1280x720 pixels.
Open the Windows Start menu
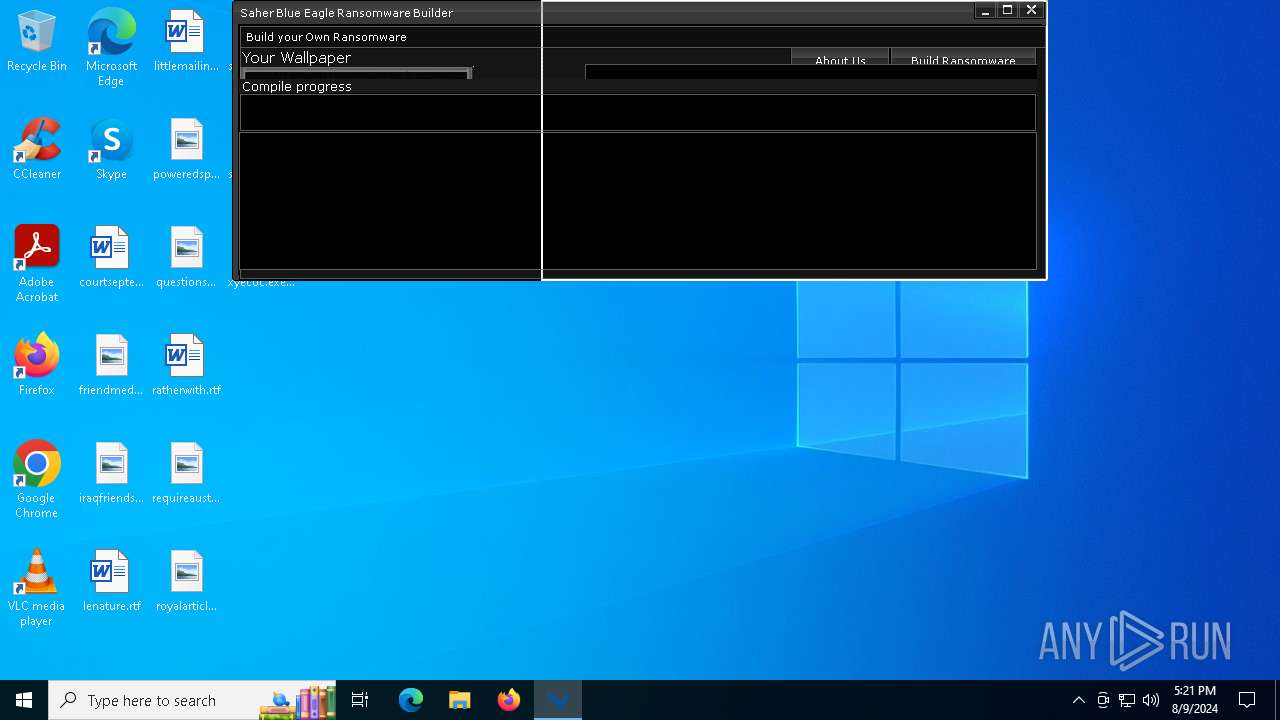(24, 700)
